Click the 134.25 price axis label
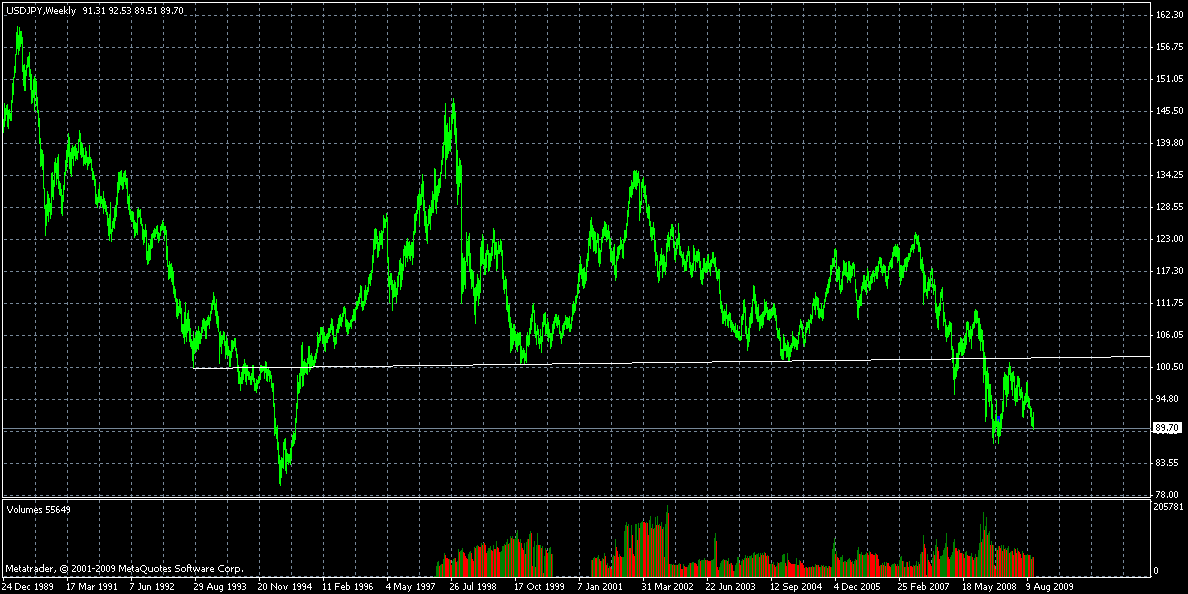The image size is (1188, 594). 1168,175
